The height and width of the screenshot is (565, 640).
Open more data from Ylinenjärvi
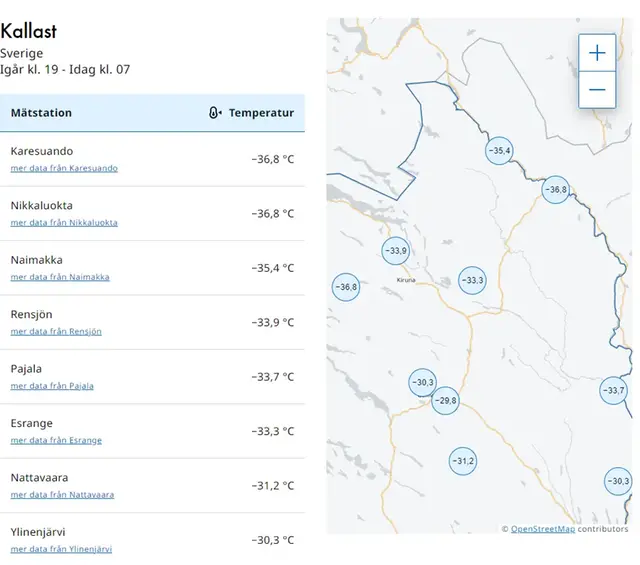tap(61, 549)
